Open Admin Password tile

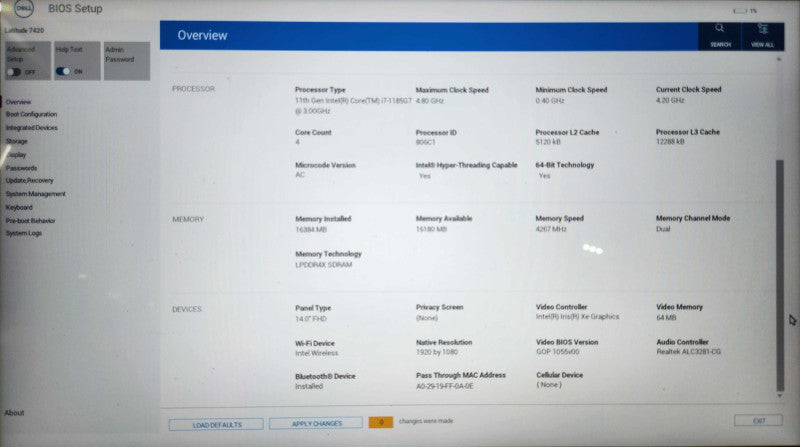point(127,61)
